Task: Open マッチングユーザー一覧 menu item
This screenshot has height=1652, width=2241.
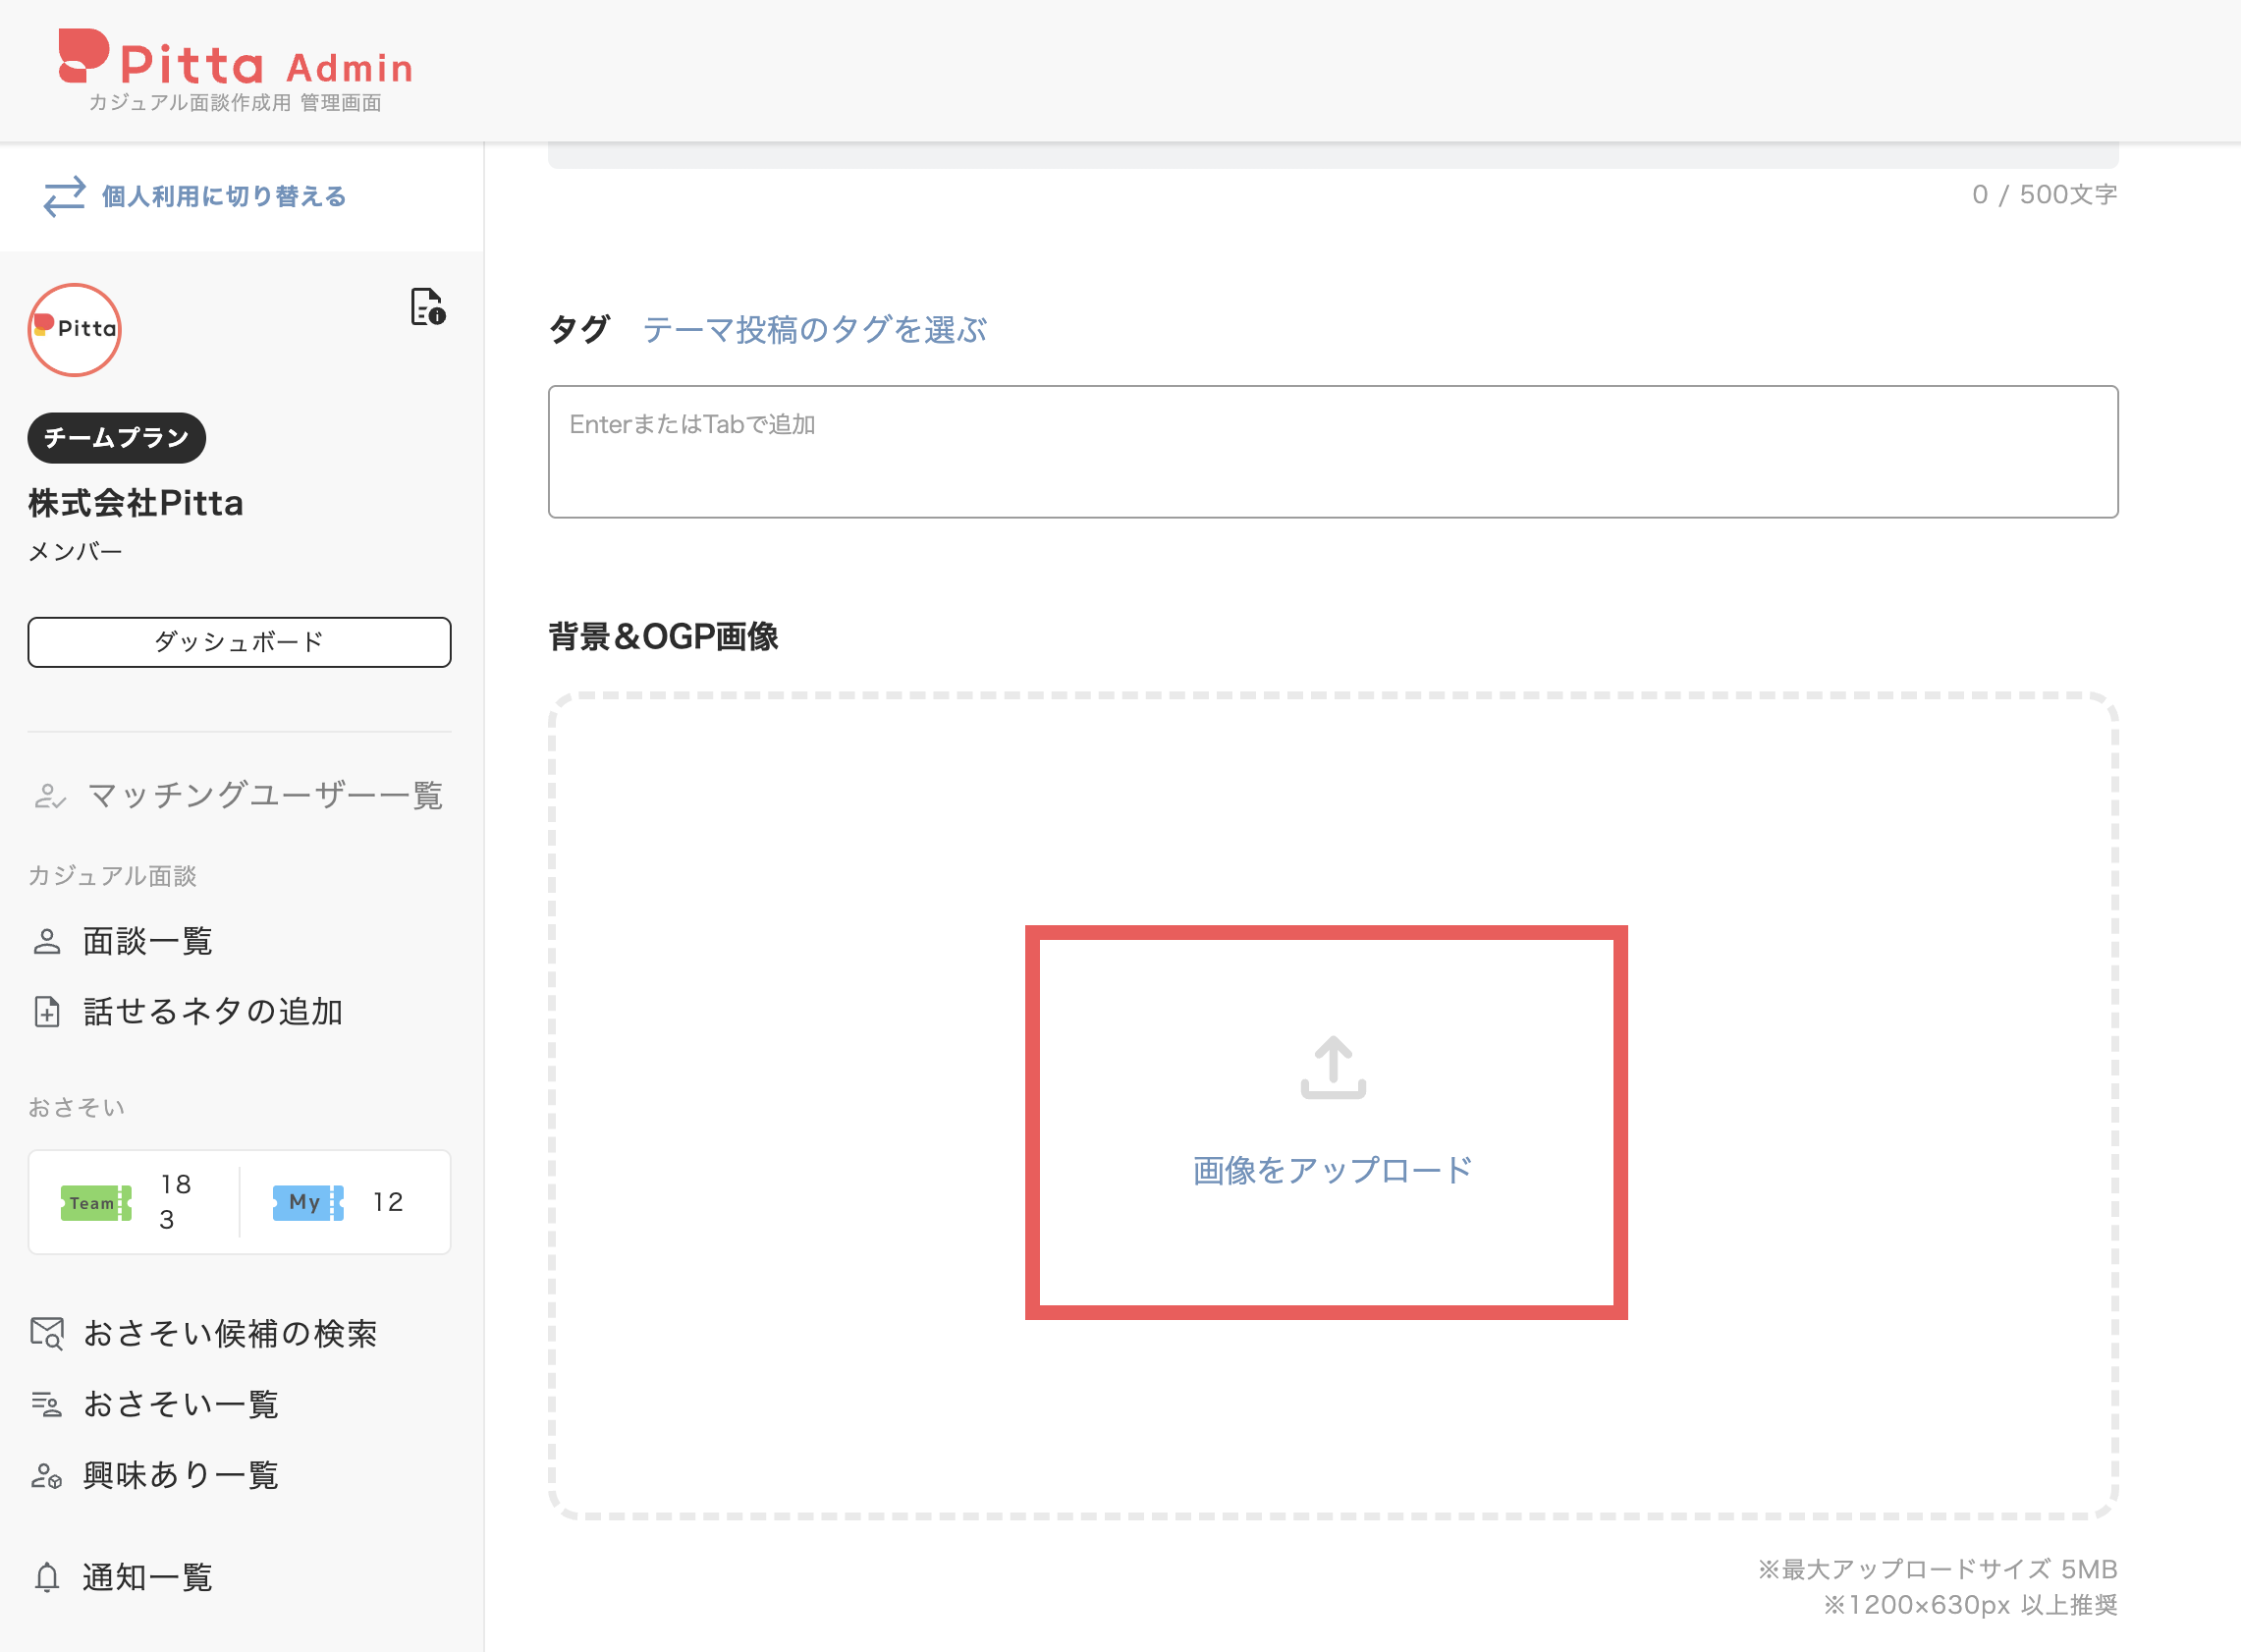Action: [x=239, y=795]
